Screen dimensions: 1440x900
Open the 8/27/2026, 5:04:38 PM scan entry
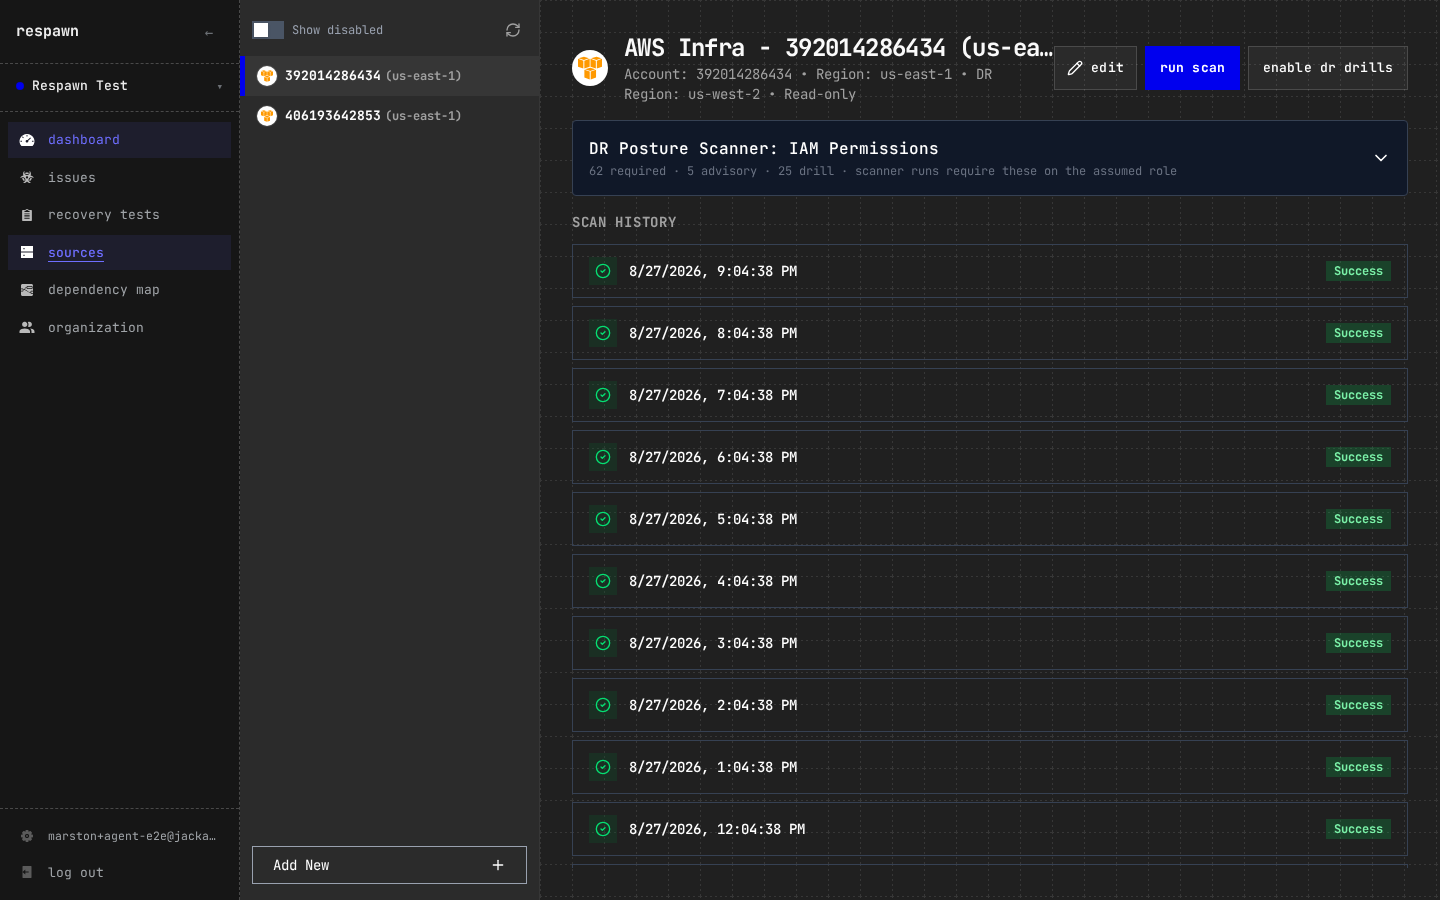(x=990, y=519)
